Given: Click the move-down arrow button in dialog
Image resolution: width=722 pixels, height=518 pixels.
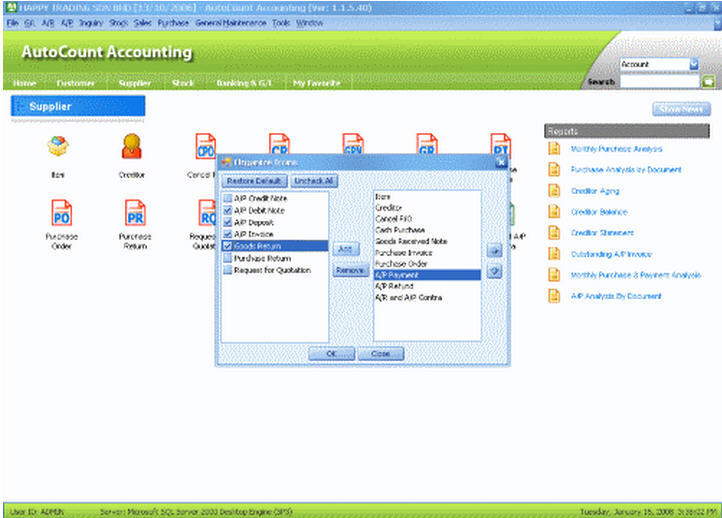Looking at the screenshot, I should (x=495, y=271).
